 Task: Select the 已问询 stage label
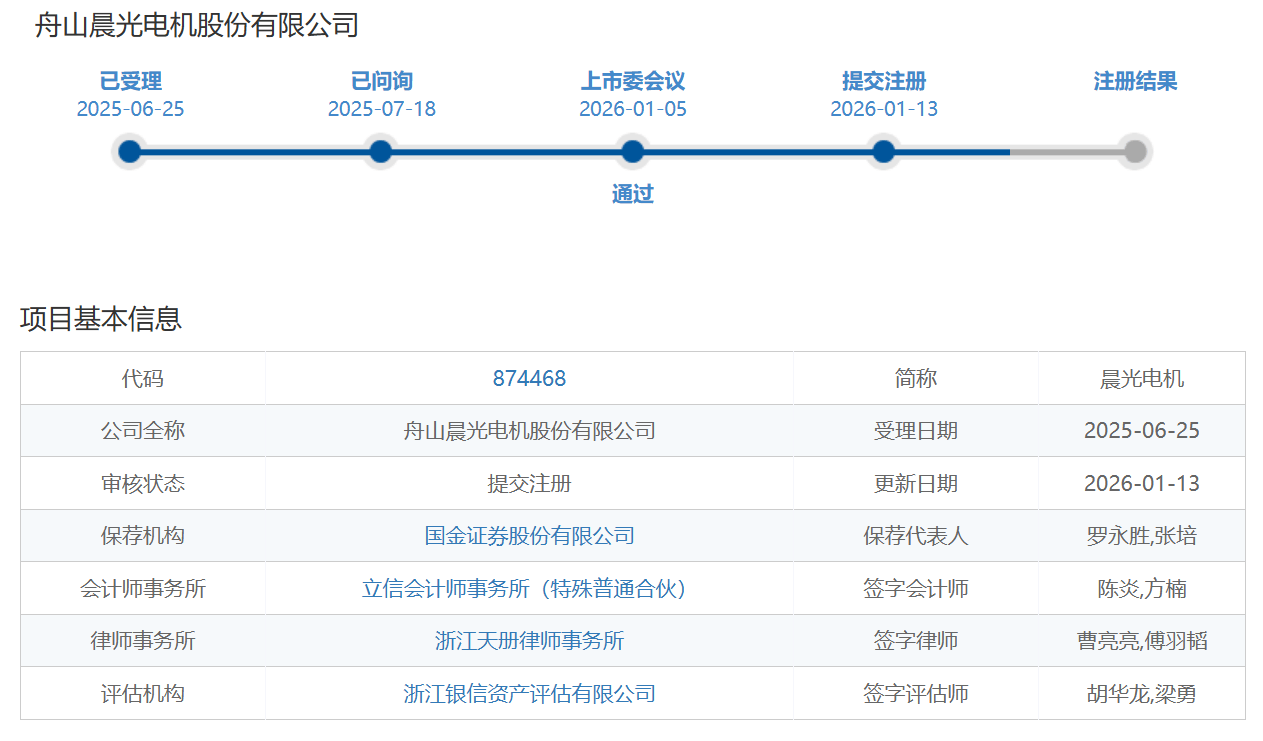point(381,81)
